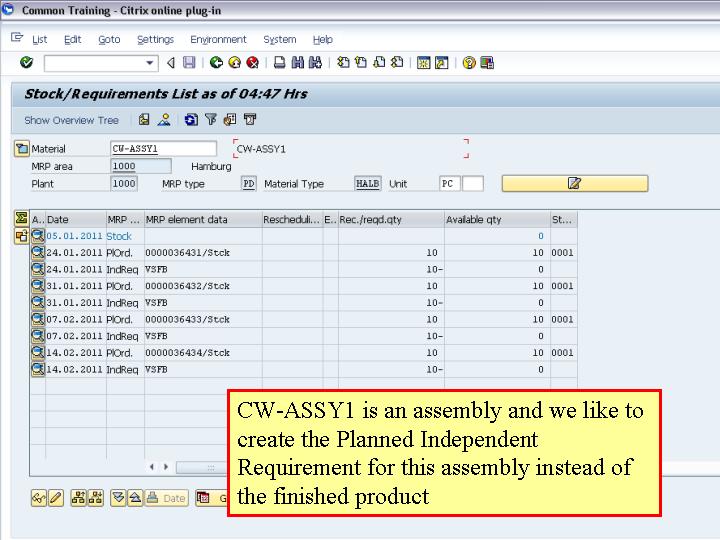This screenshot has height=540, width=720.
Task: Click the Date button at bottom
Action: [167, 498]
